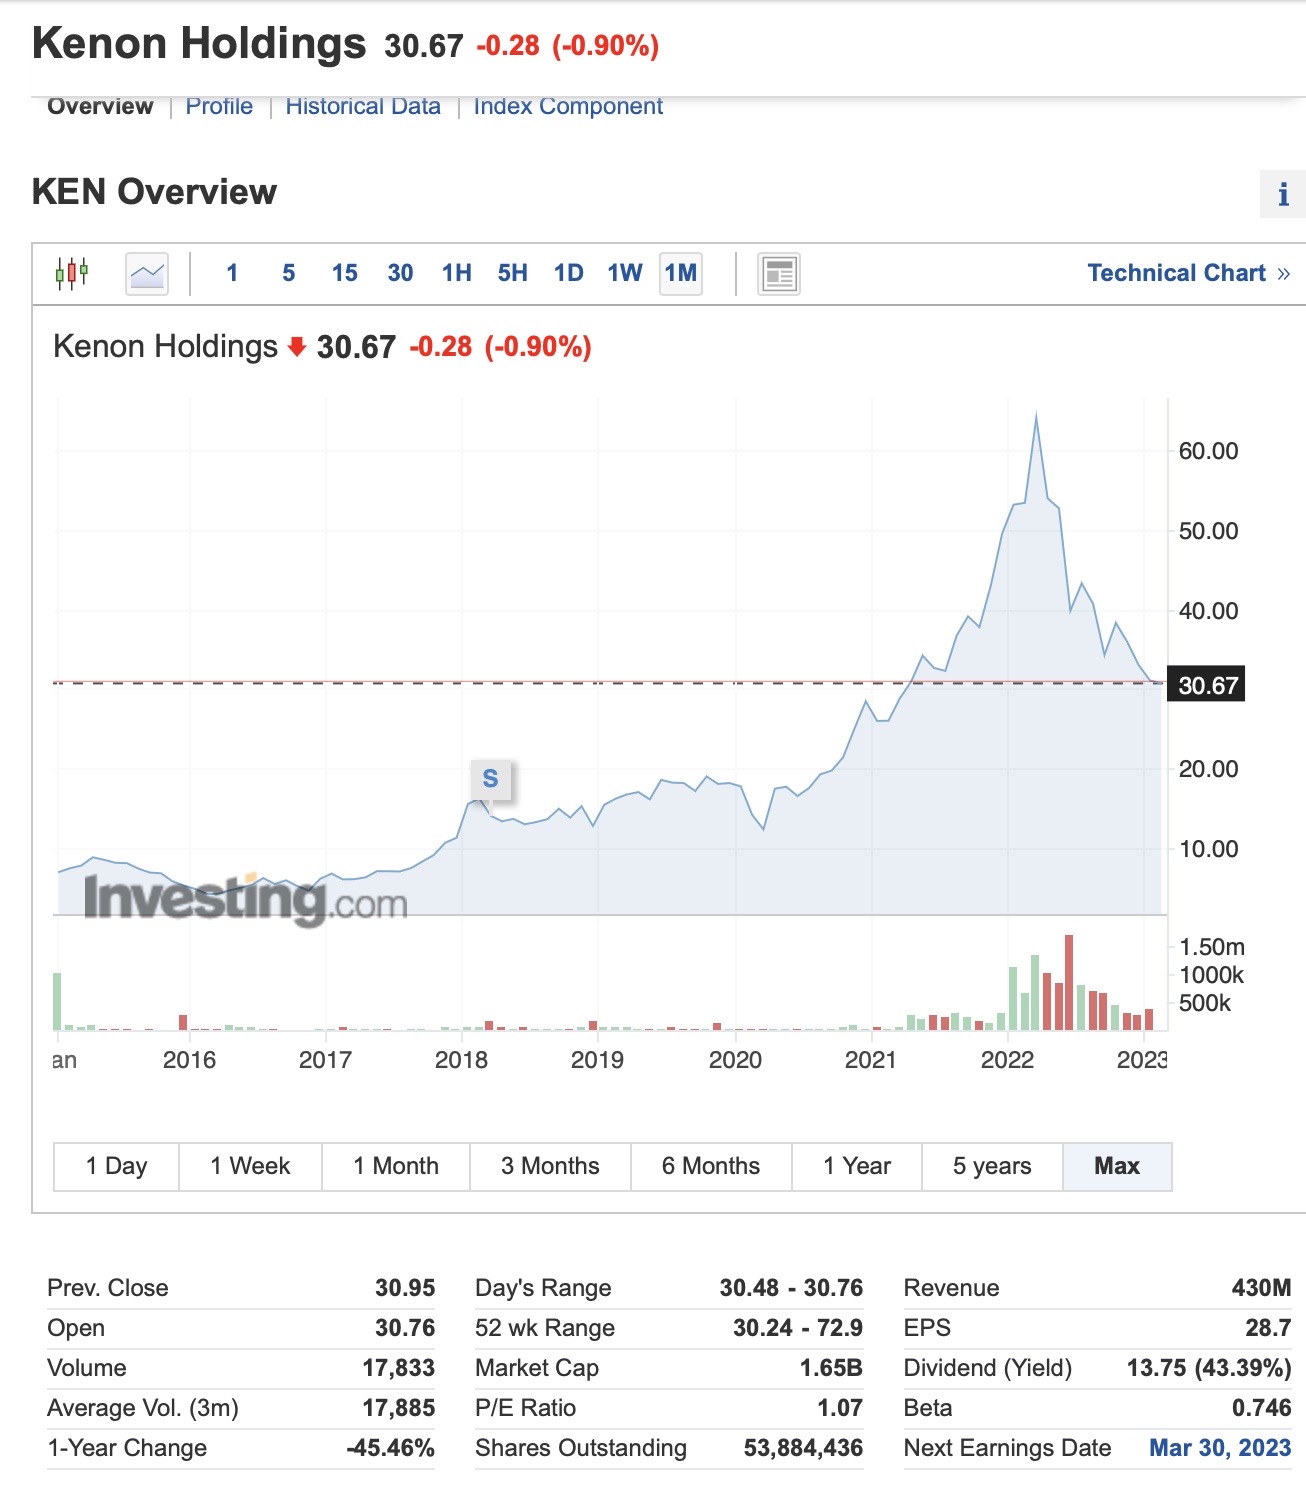This screenshot has height=1504, width=1306.
Task: Click the 2020 label on time axis
Action: (735, 1060)
